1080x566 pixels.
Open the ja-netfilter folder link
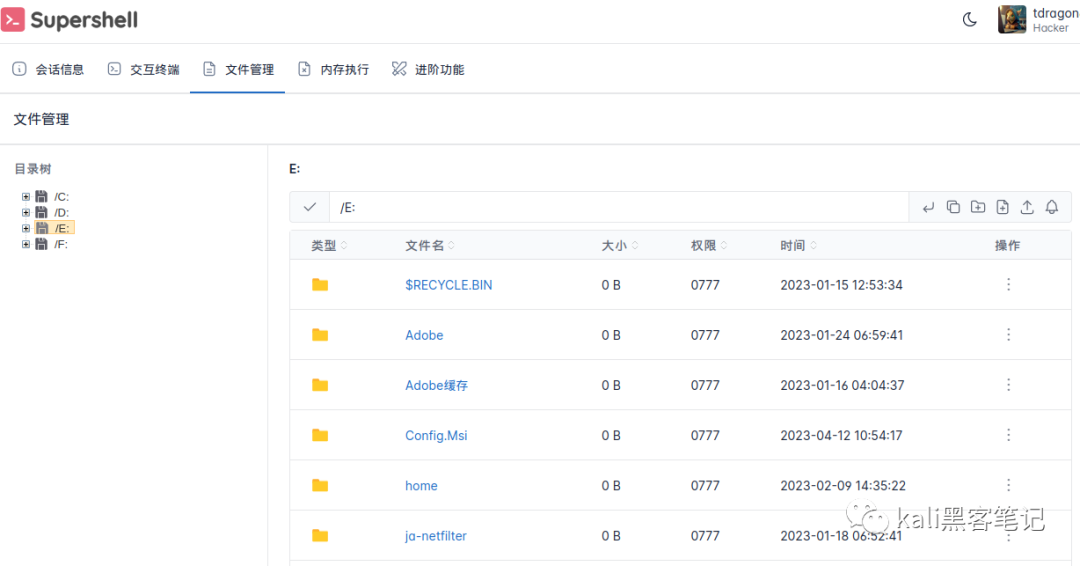(x=435, y=536)
